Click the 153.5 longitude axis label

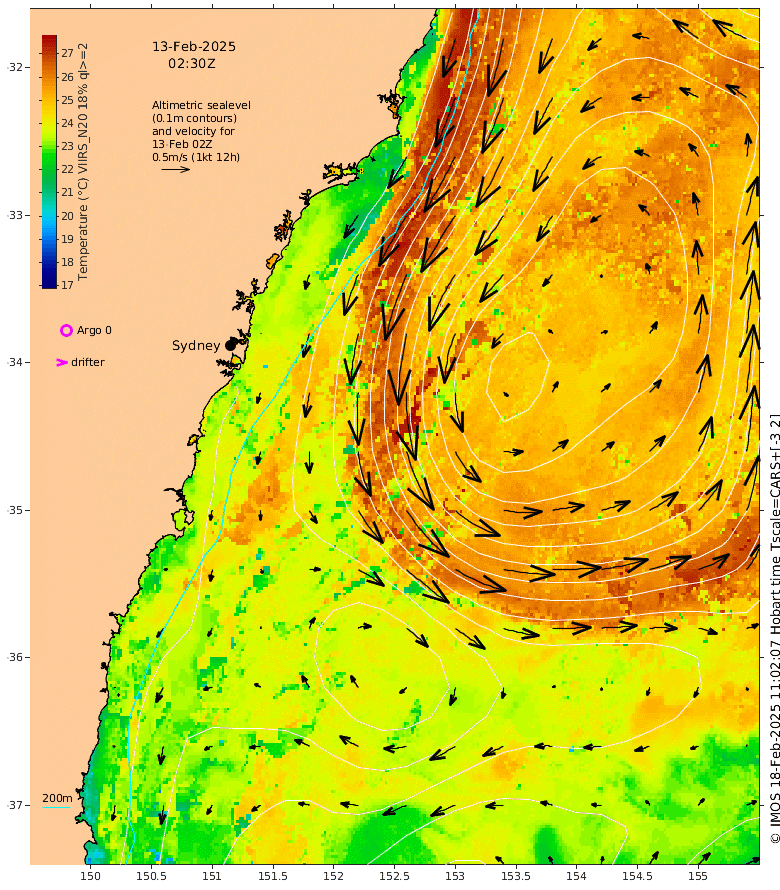coord(515,876)
